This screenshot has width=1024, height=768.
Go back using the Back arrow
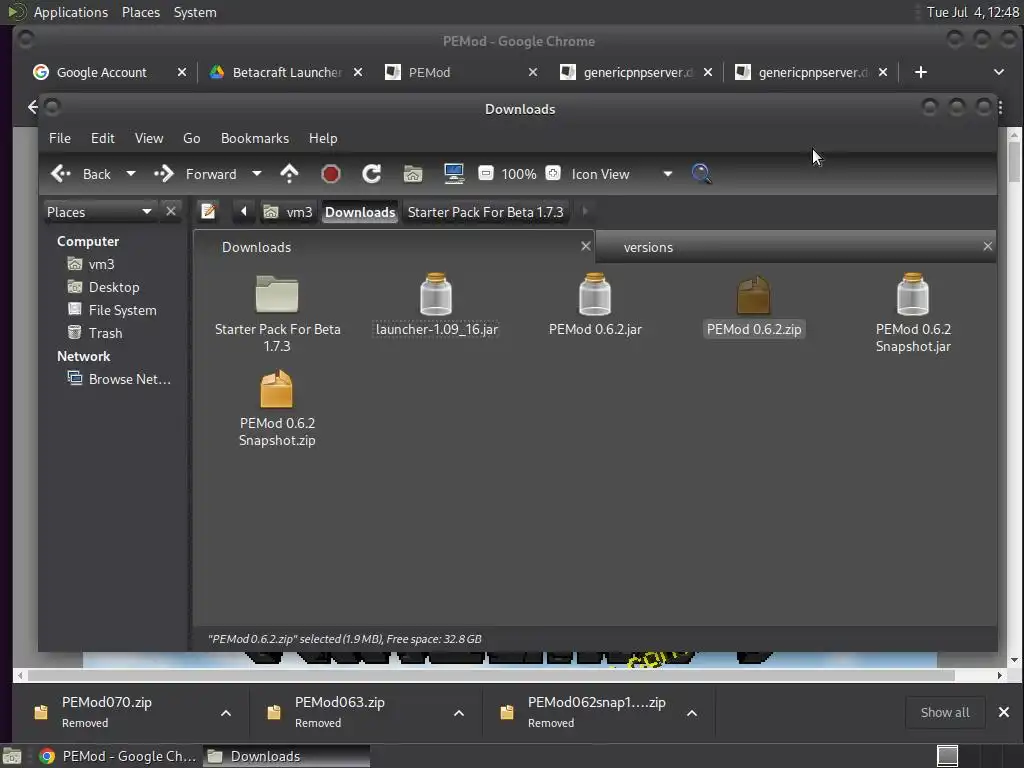(80, 174)
